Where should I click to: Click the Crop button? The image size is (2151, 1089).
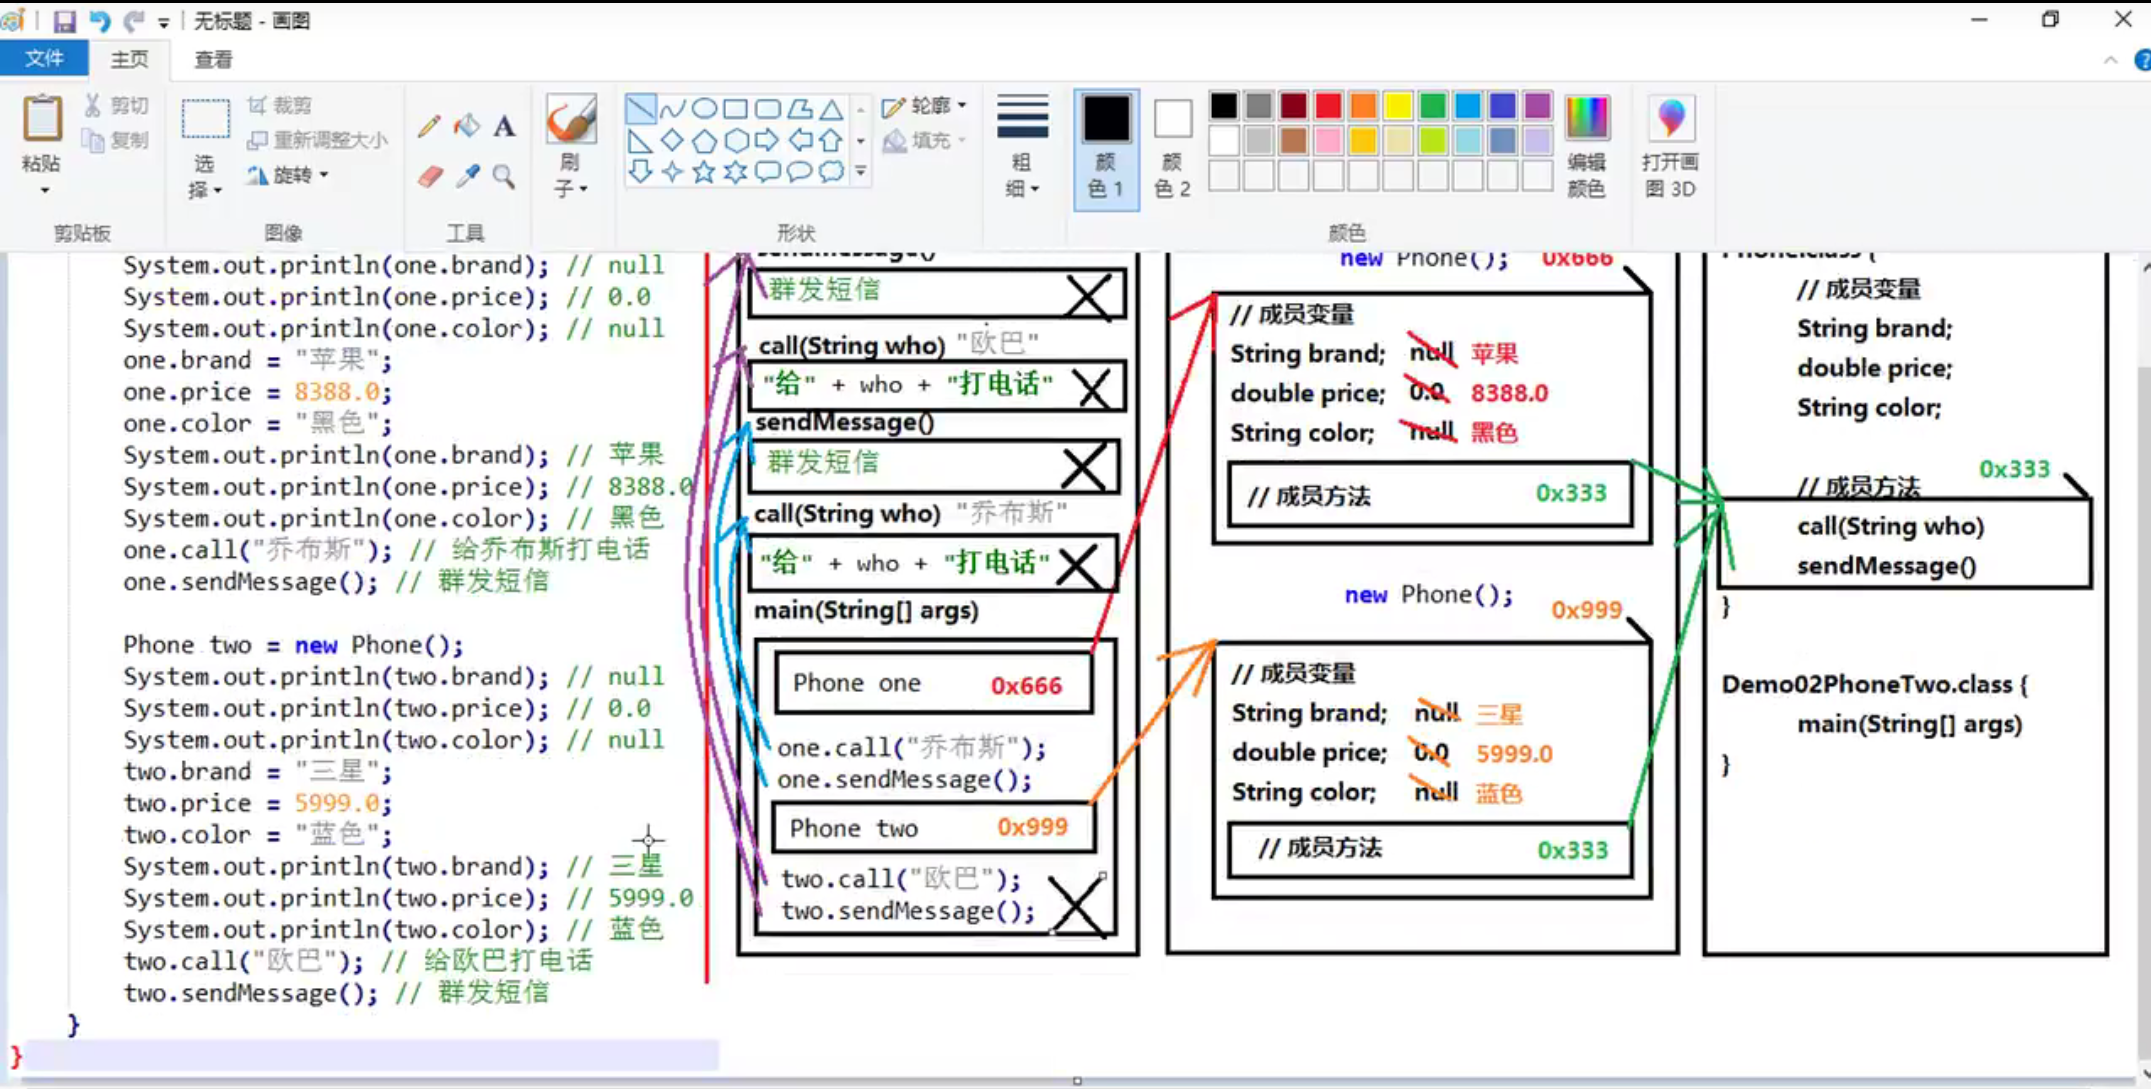[x=281, y=105]
